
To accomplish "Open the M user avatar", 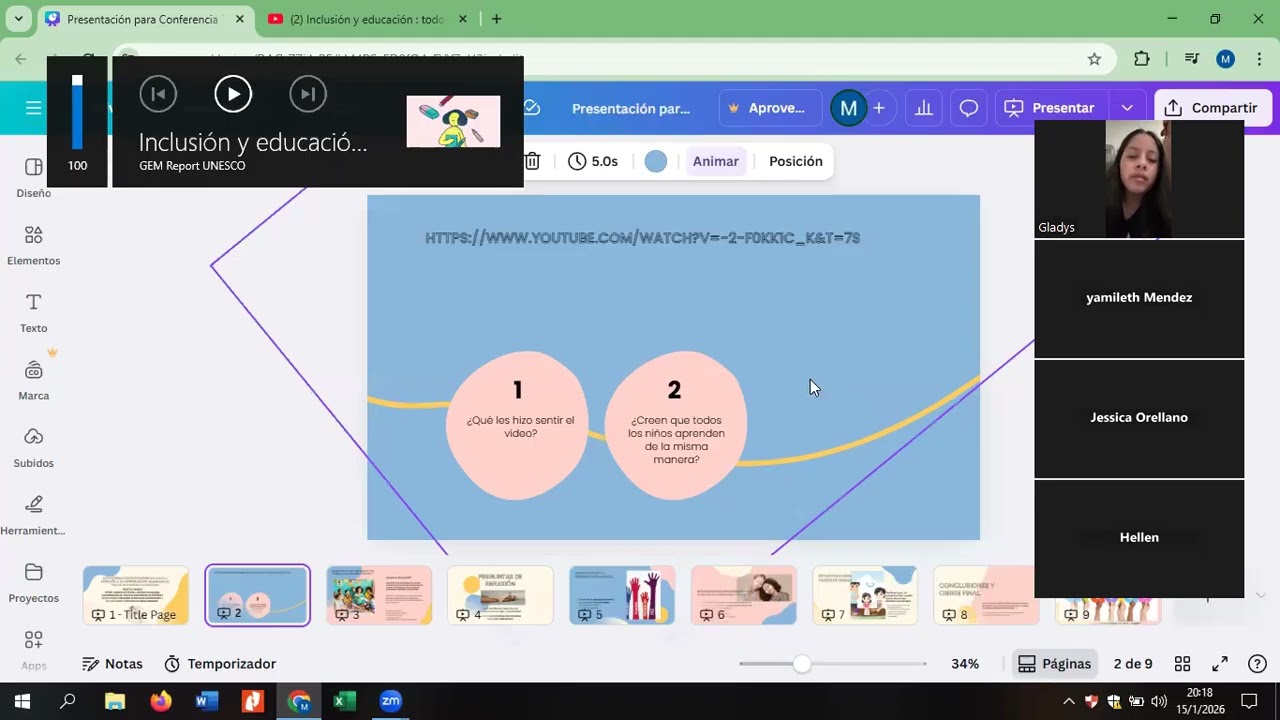I will (848, 108).
